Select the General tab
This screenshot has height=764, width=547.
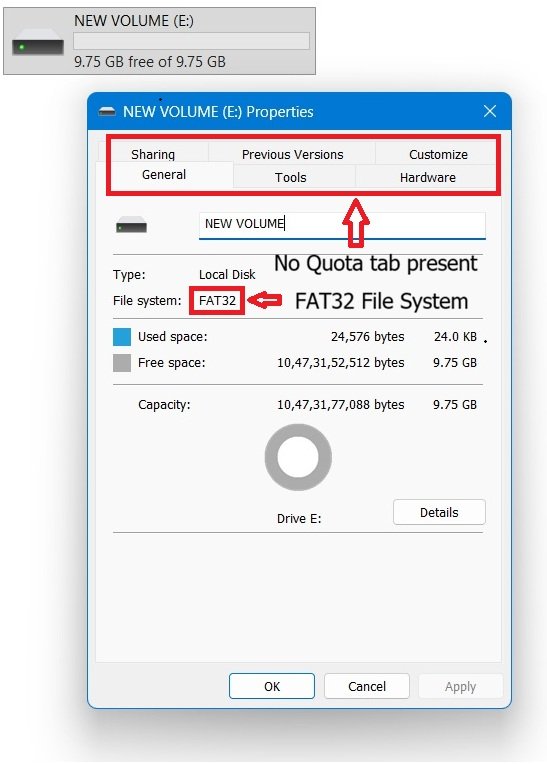pos(164,174)
